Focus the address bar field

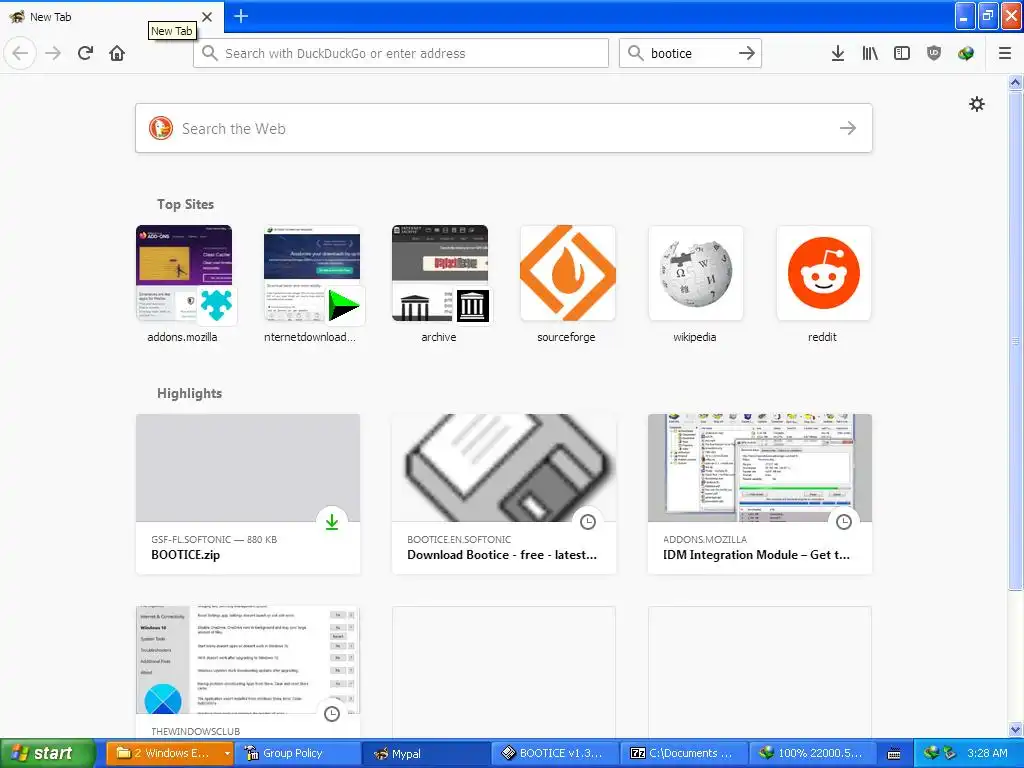[401, 54]
